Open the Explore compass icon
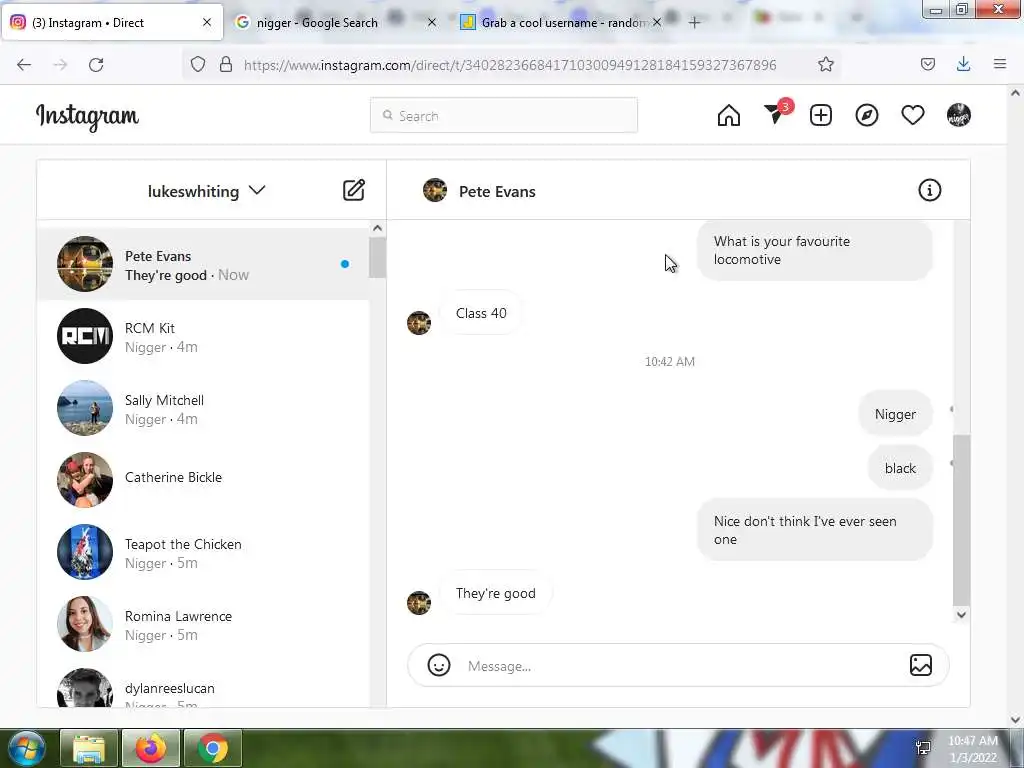1024x768 pixels. pos(867,116)
